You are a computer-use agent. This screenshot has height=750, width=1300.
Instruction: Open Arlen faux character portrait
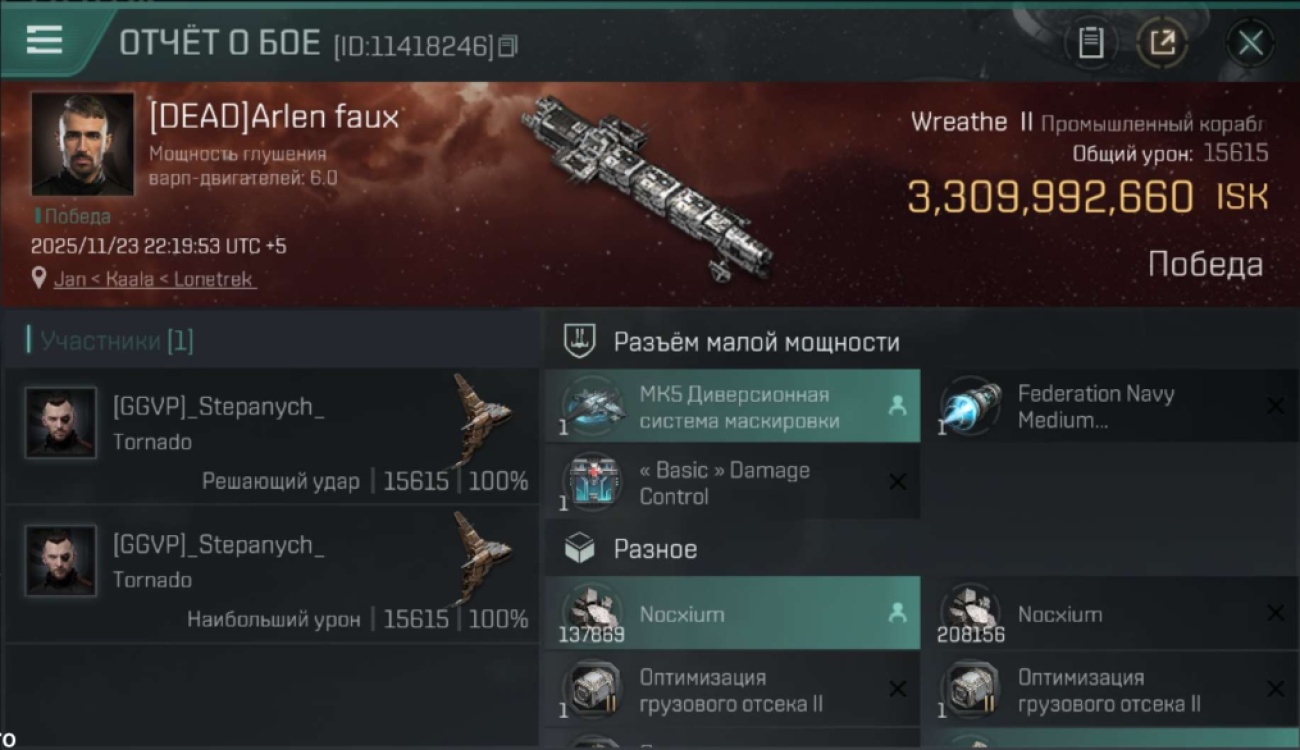[82, 144]
